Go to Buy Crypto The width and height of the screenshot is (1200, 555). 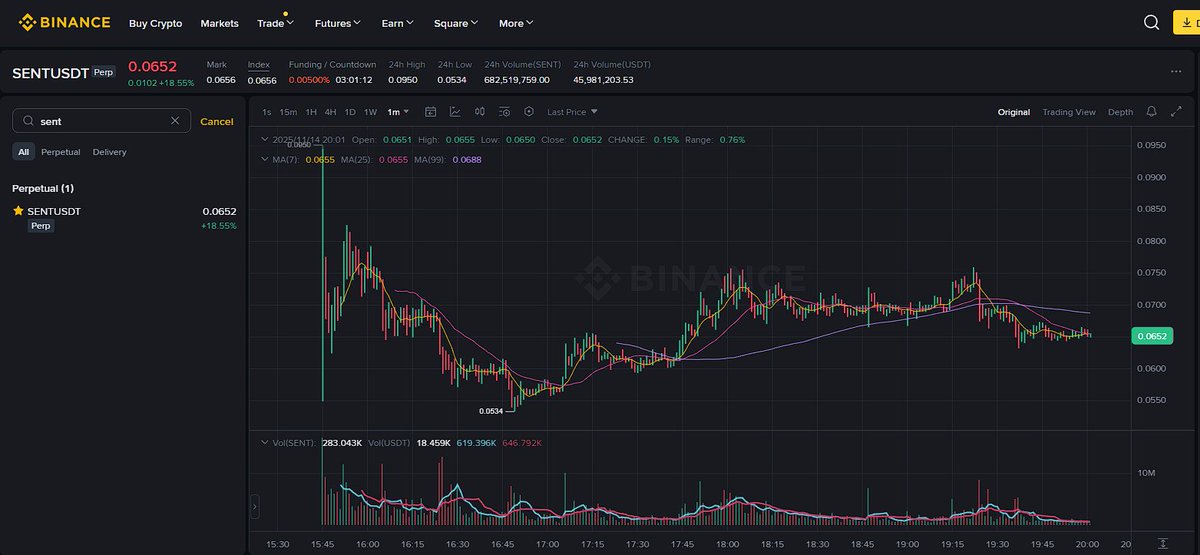coord(155,22)
